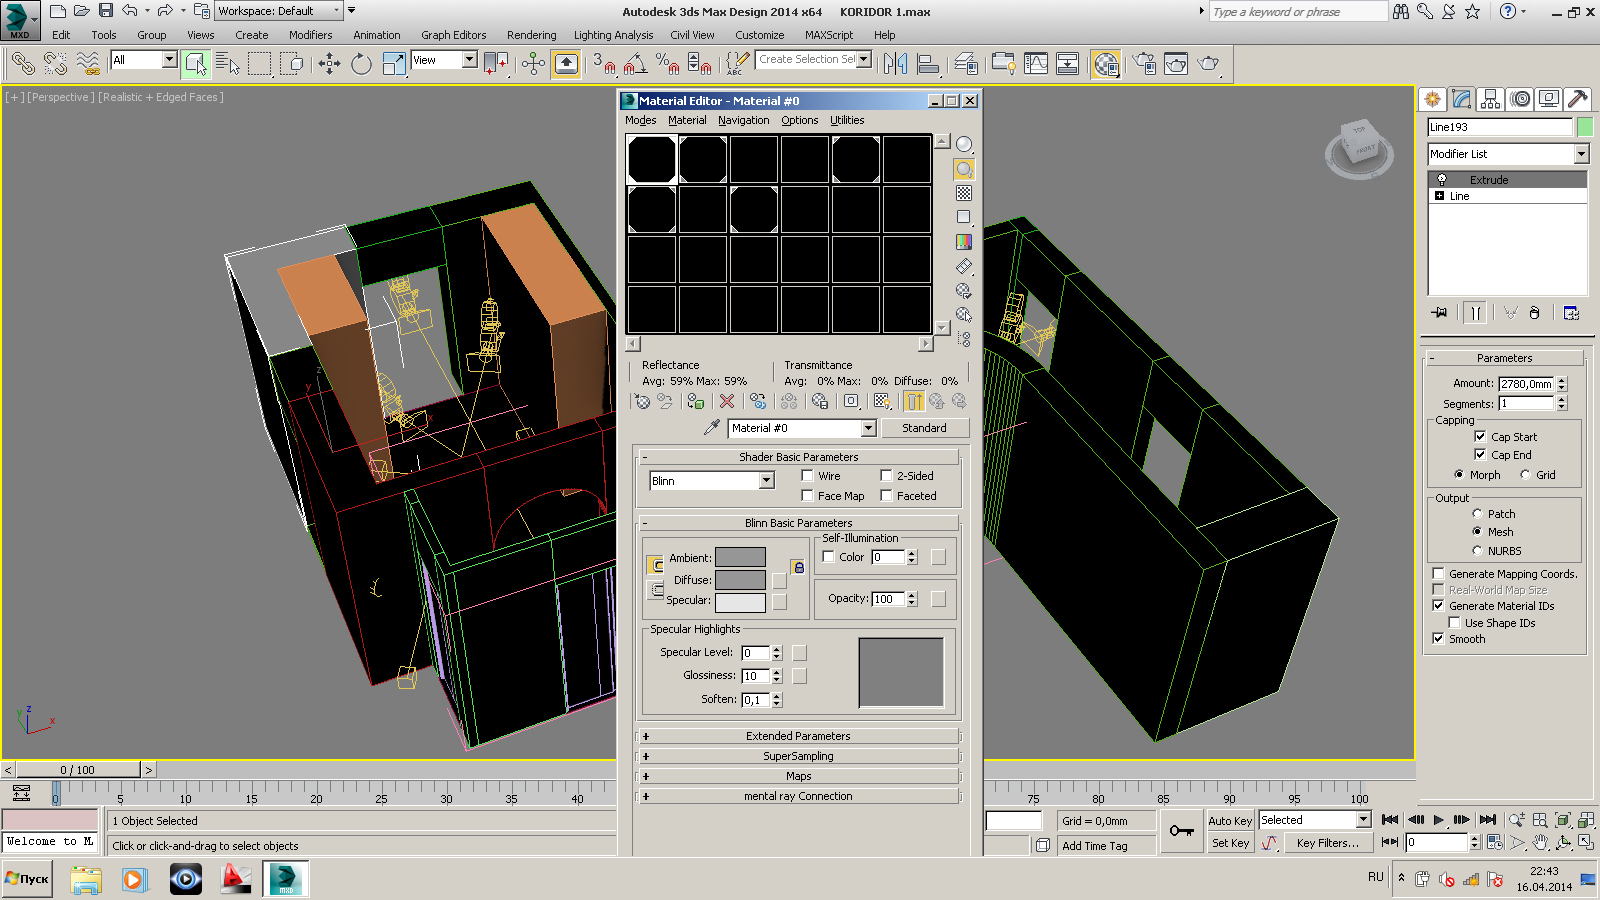
Task: Enable Generate Mapping Coords checkbox
Action: point(1438,574)
